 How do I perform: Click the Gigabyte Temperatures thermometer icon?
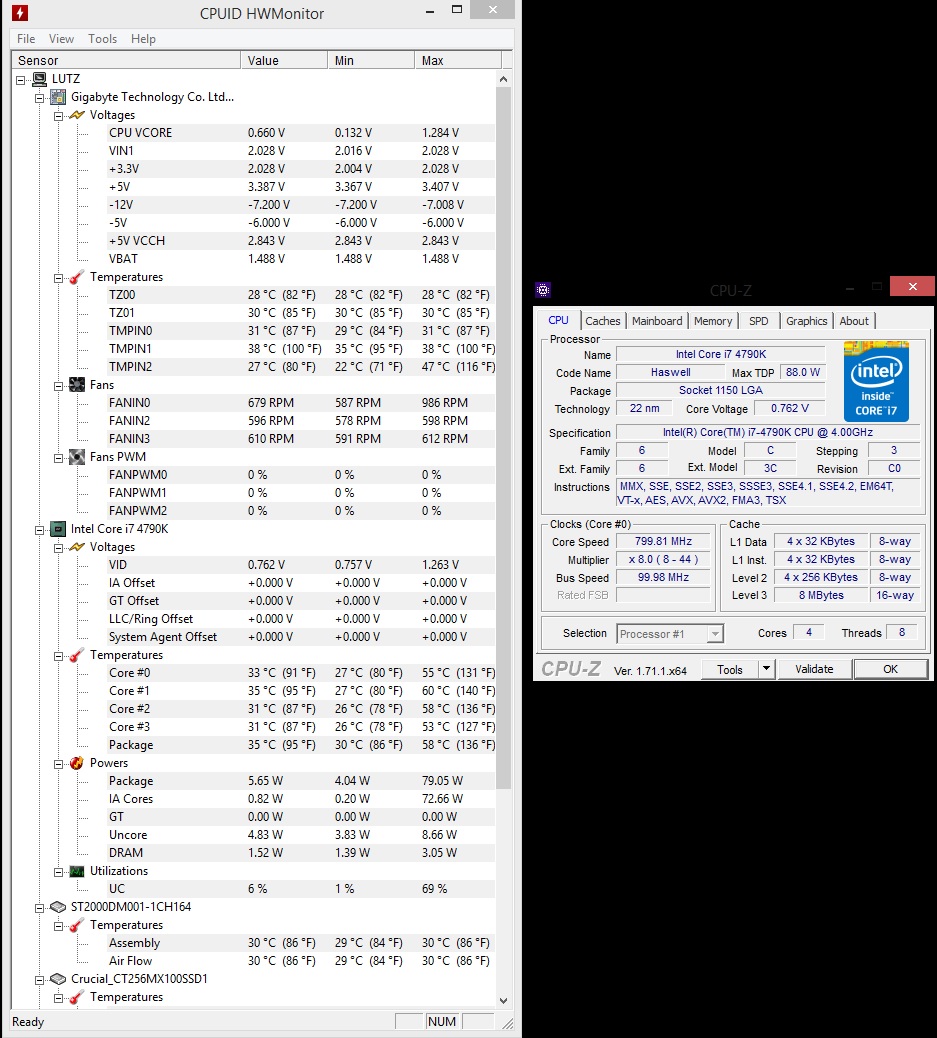click(x=77, y=277)
